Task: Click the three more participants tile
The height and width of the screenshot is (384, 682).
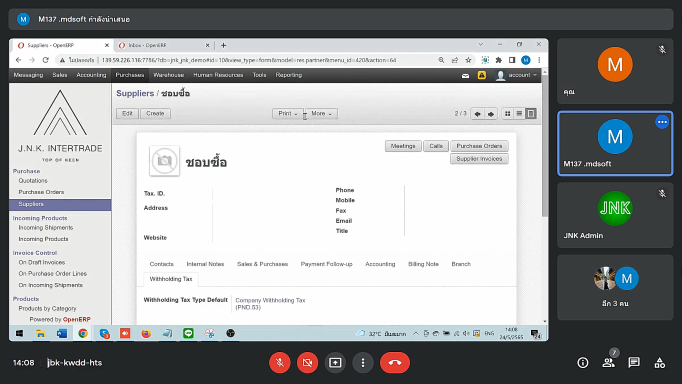Action: [615, 287]
